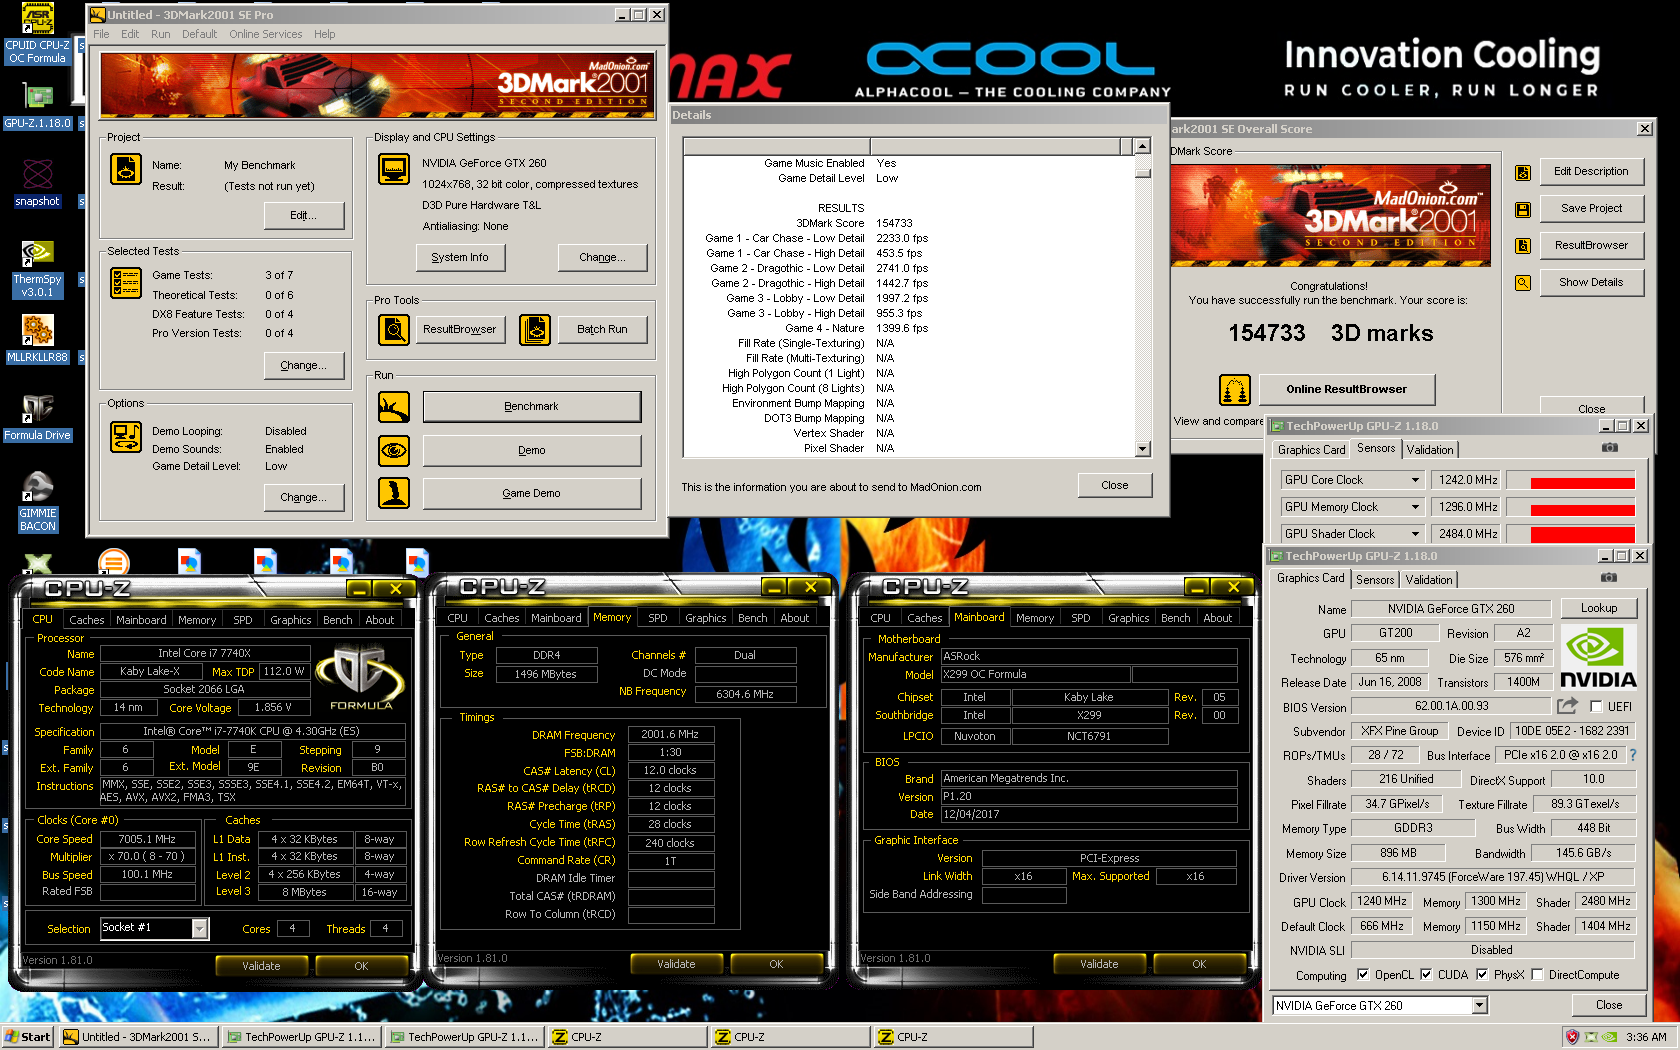Open GPU-Z.1.18.0 desktop icon

pos(37,107)
